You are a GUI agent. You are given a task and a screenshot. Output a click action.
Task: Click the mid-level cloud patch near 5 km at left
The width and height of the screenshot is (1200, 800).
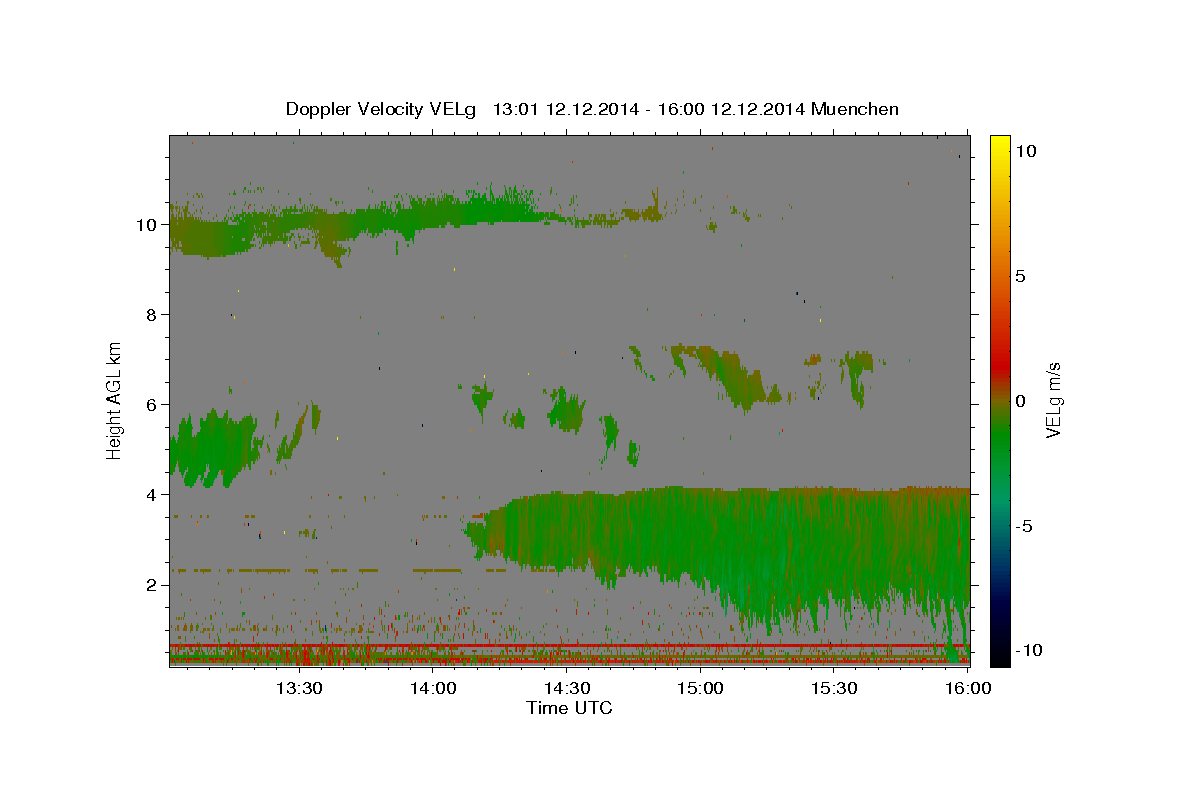[x=215, y=448]
